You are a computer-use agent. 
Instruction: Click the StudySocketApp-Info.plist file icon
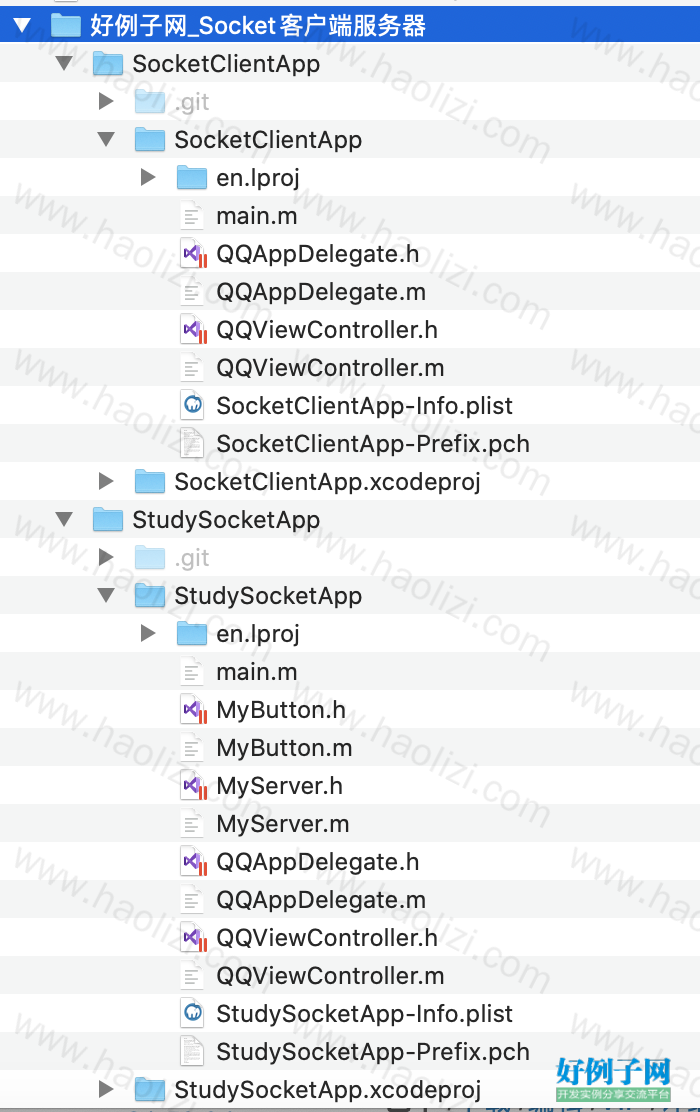193,1013
